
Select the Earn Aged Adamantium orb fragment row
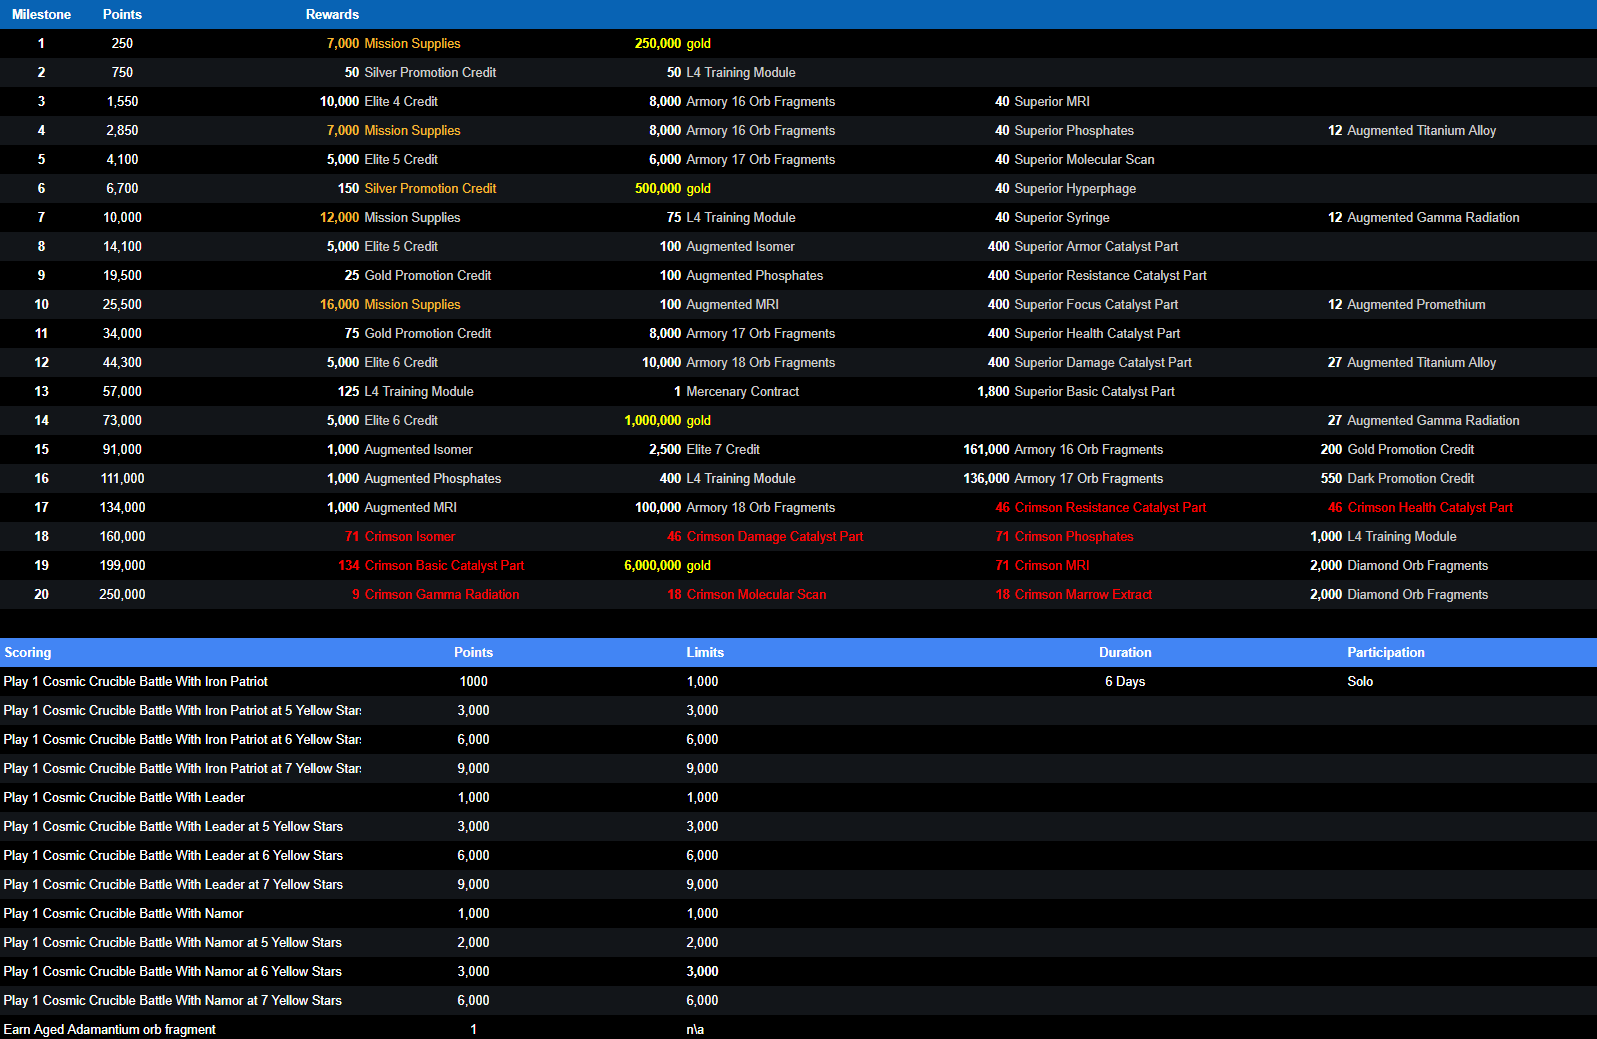(x=110, y=1029)
